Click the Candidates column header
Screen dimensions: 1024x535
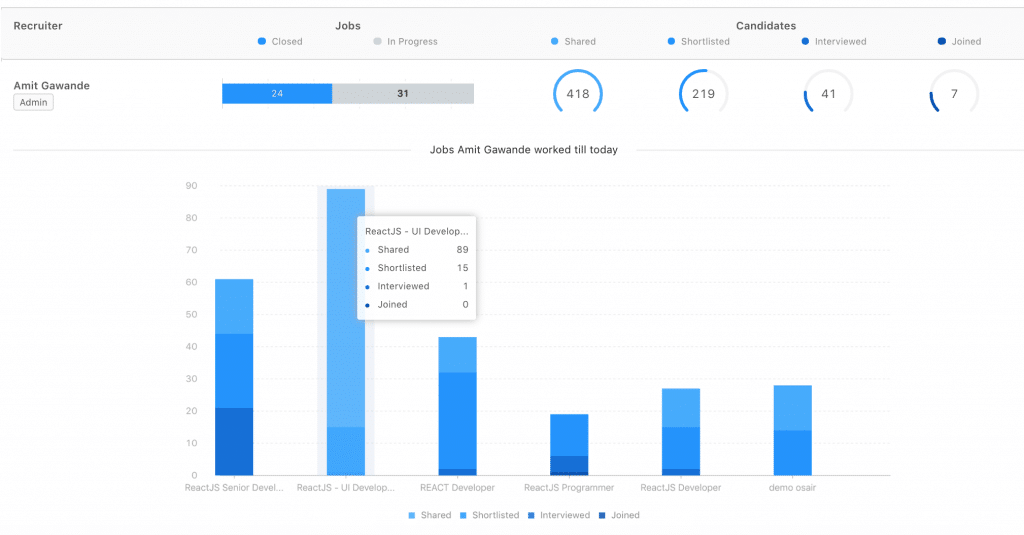point(766,25)
